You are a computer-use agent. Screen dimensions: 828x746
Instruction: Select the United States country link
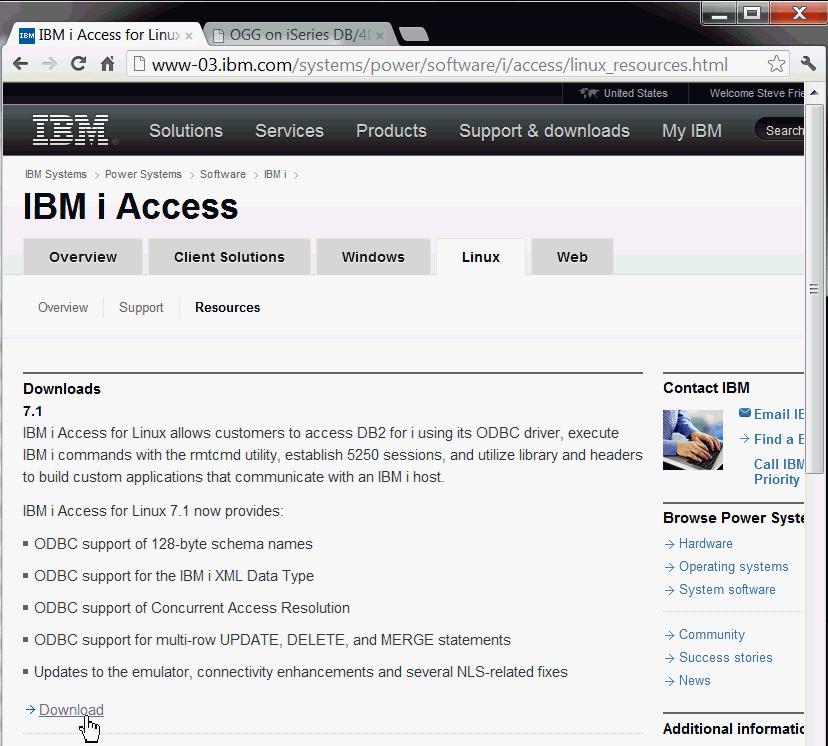tap(636, 93)
